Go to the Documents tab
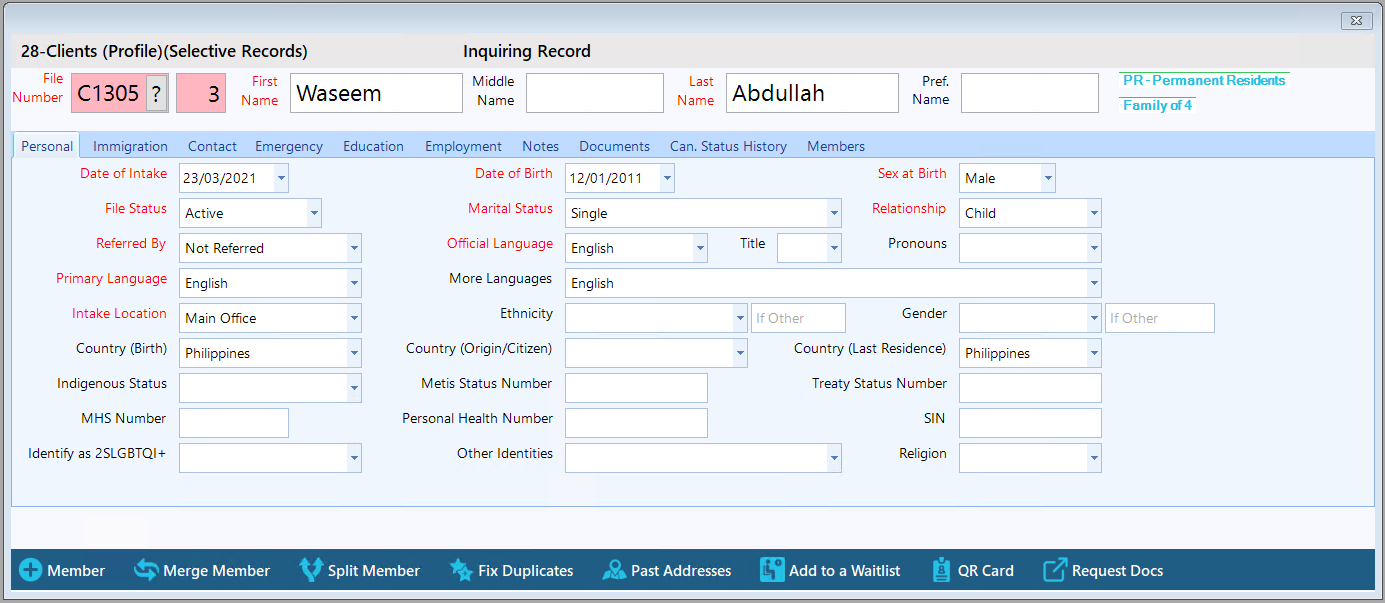The height and width of the screenshot is (603, 1385). click(x=614, y=146)
